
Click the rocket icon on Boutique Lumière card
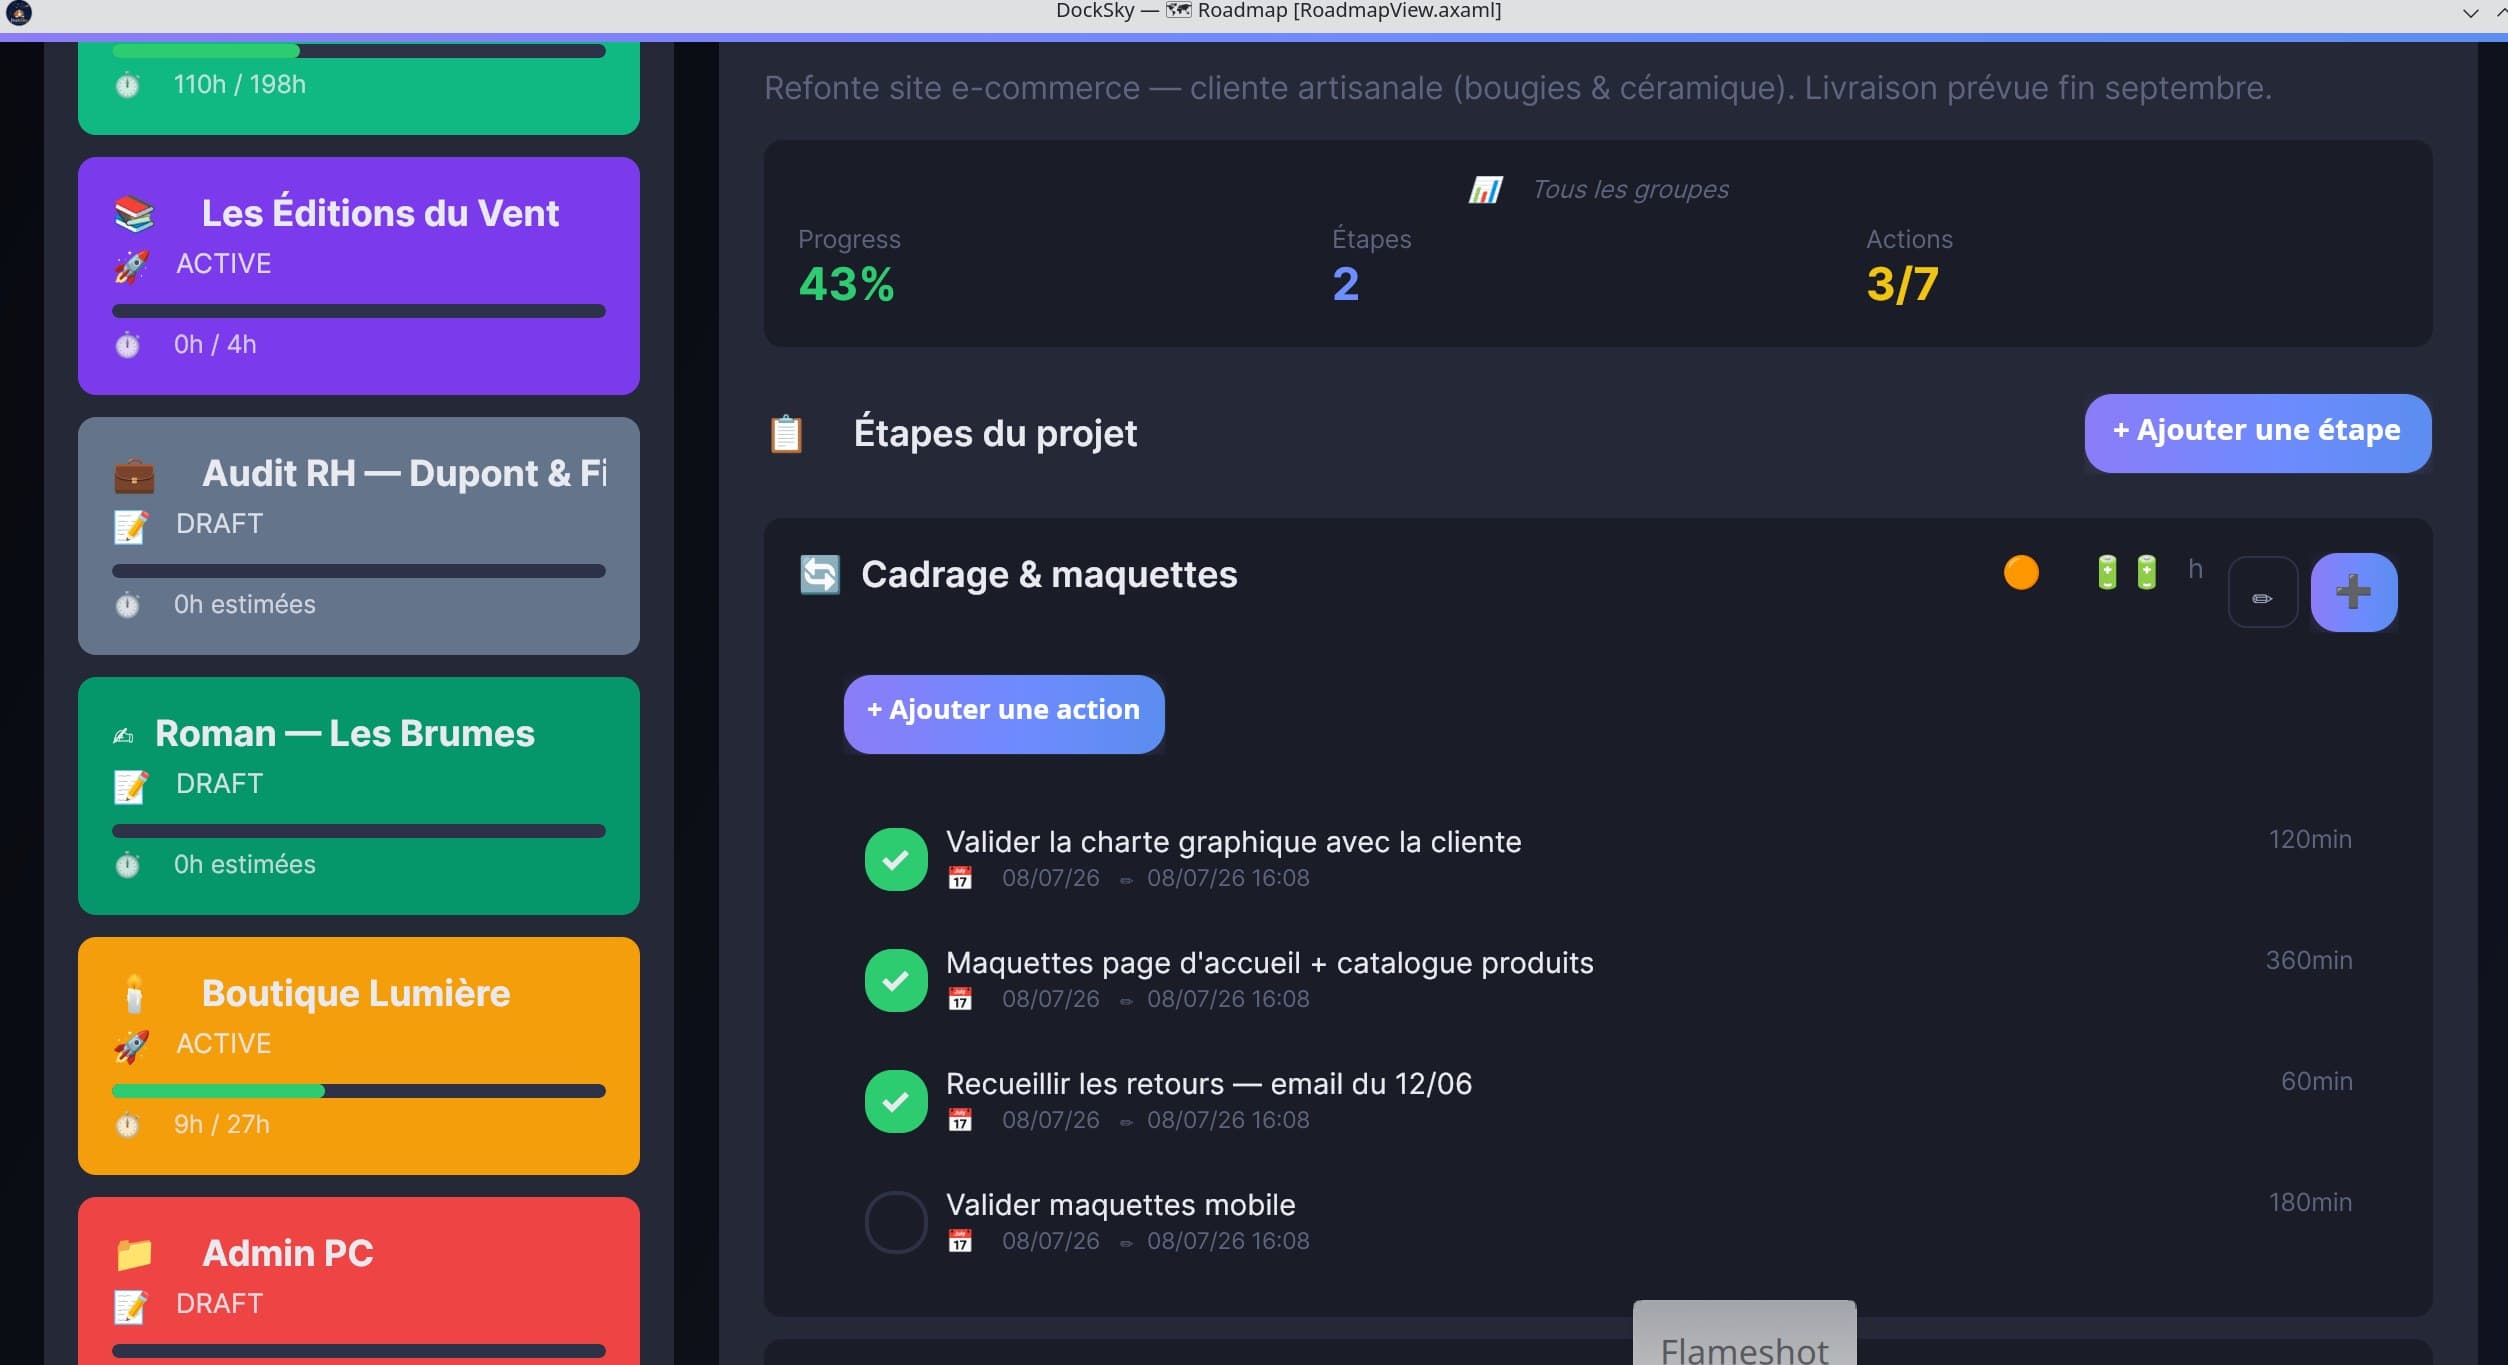point(131,1046)
